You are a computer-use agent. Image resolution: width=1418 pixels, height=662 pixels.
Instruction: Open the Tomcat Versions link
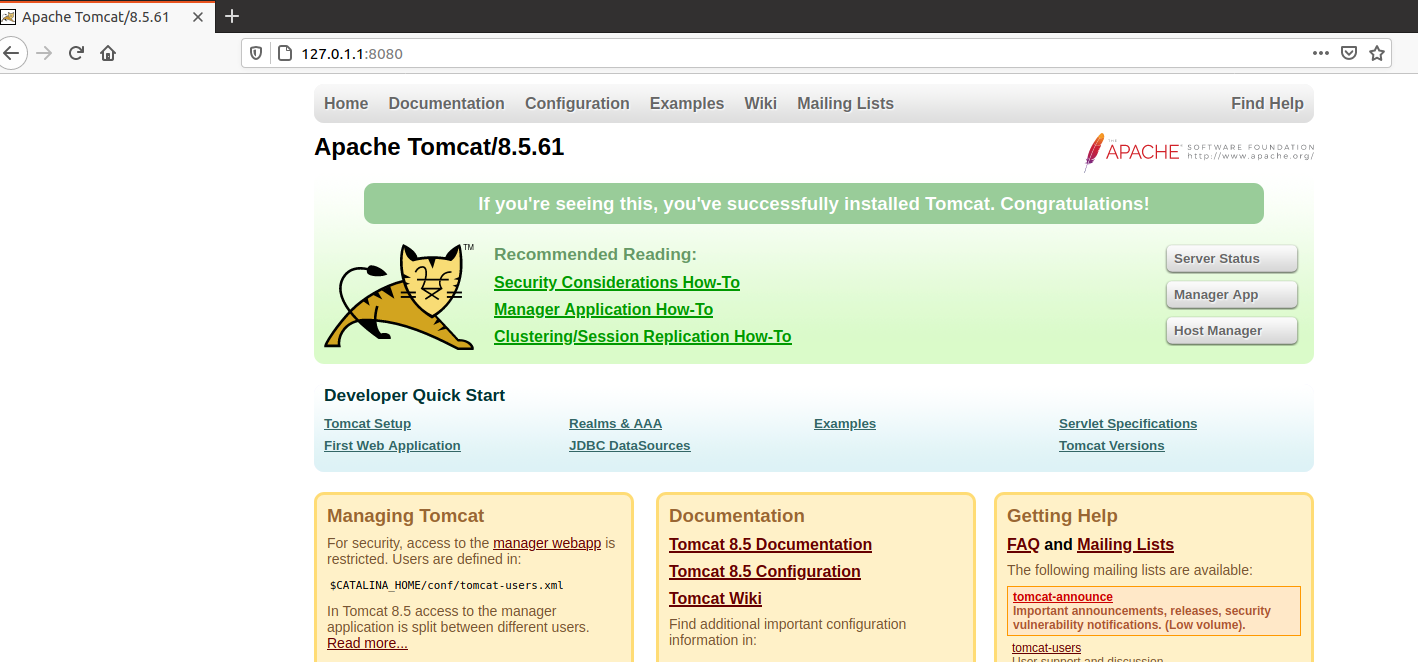[x=1112, y=445]
